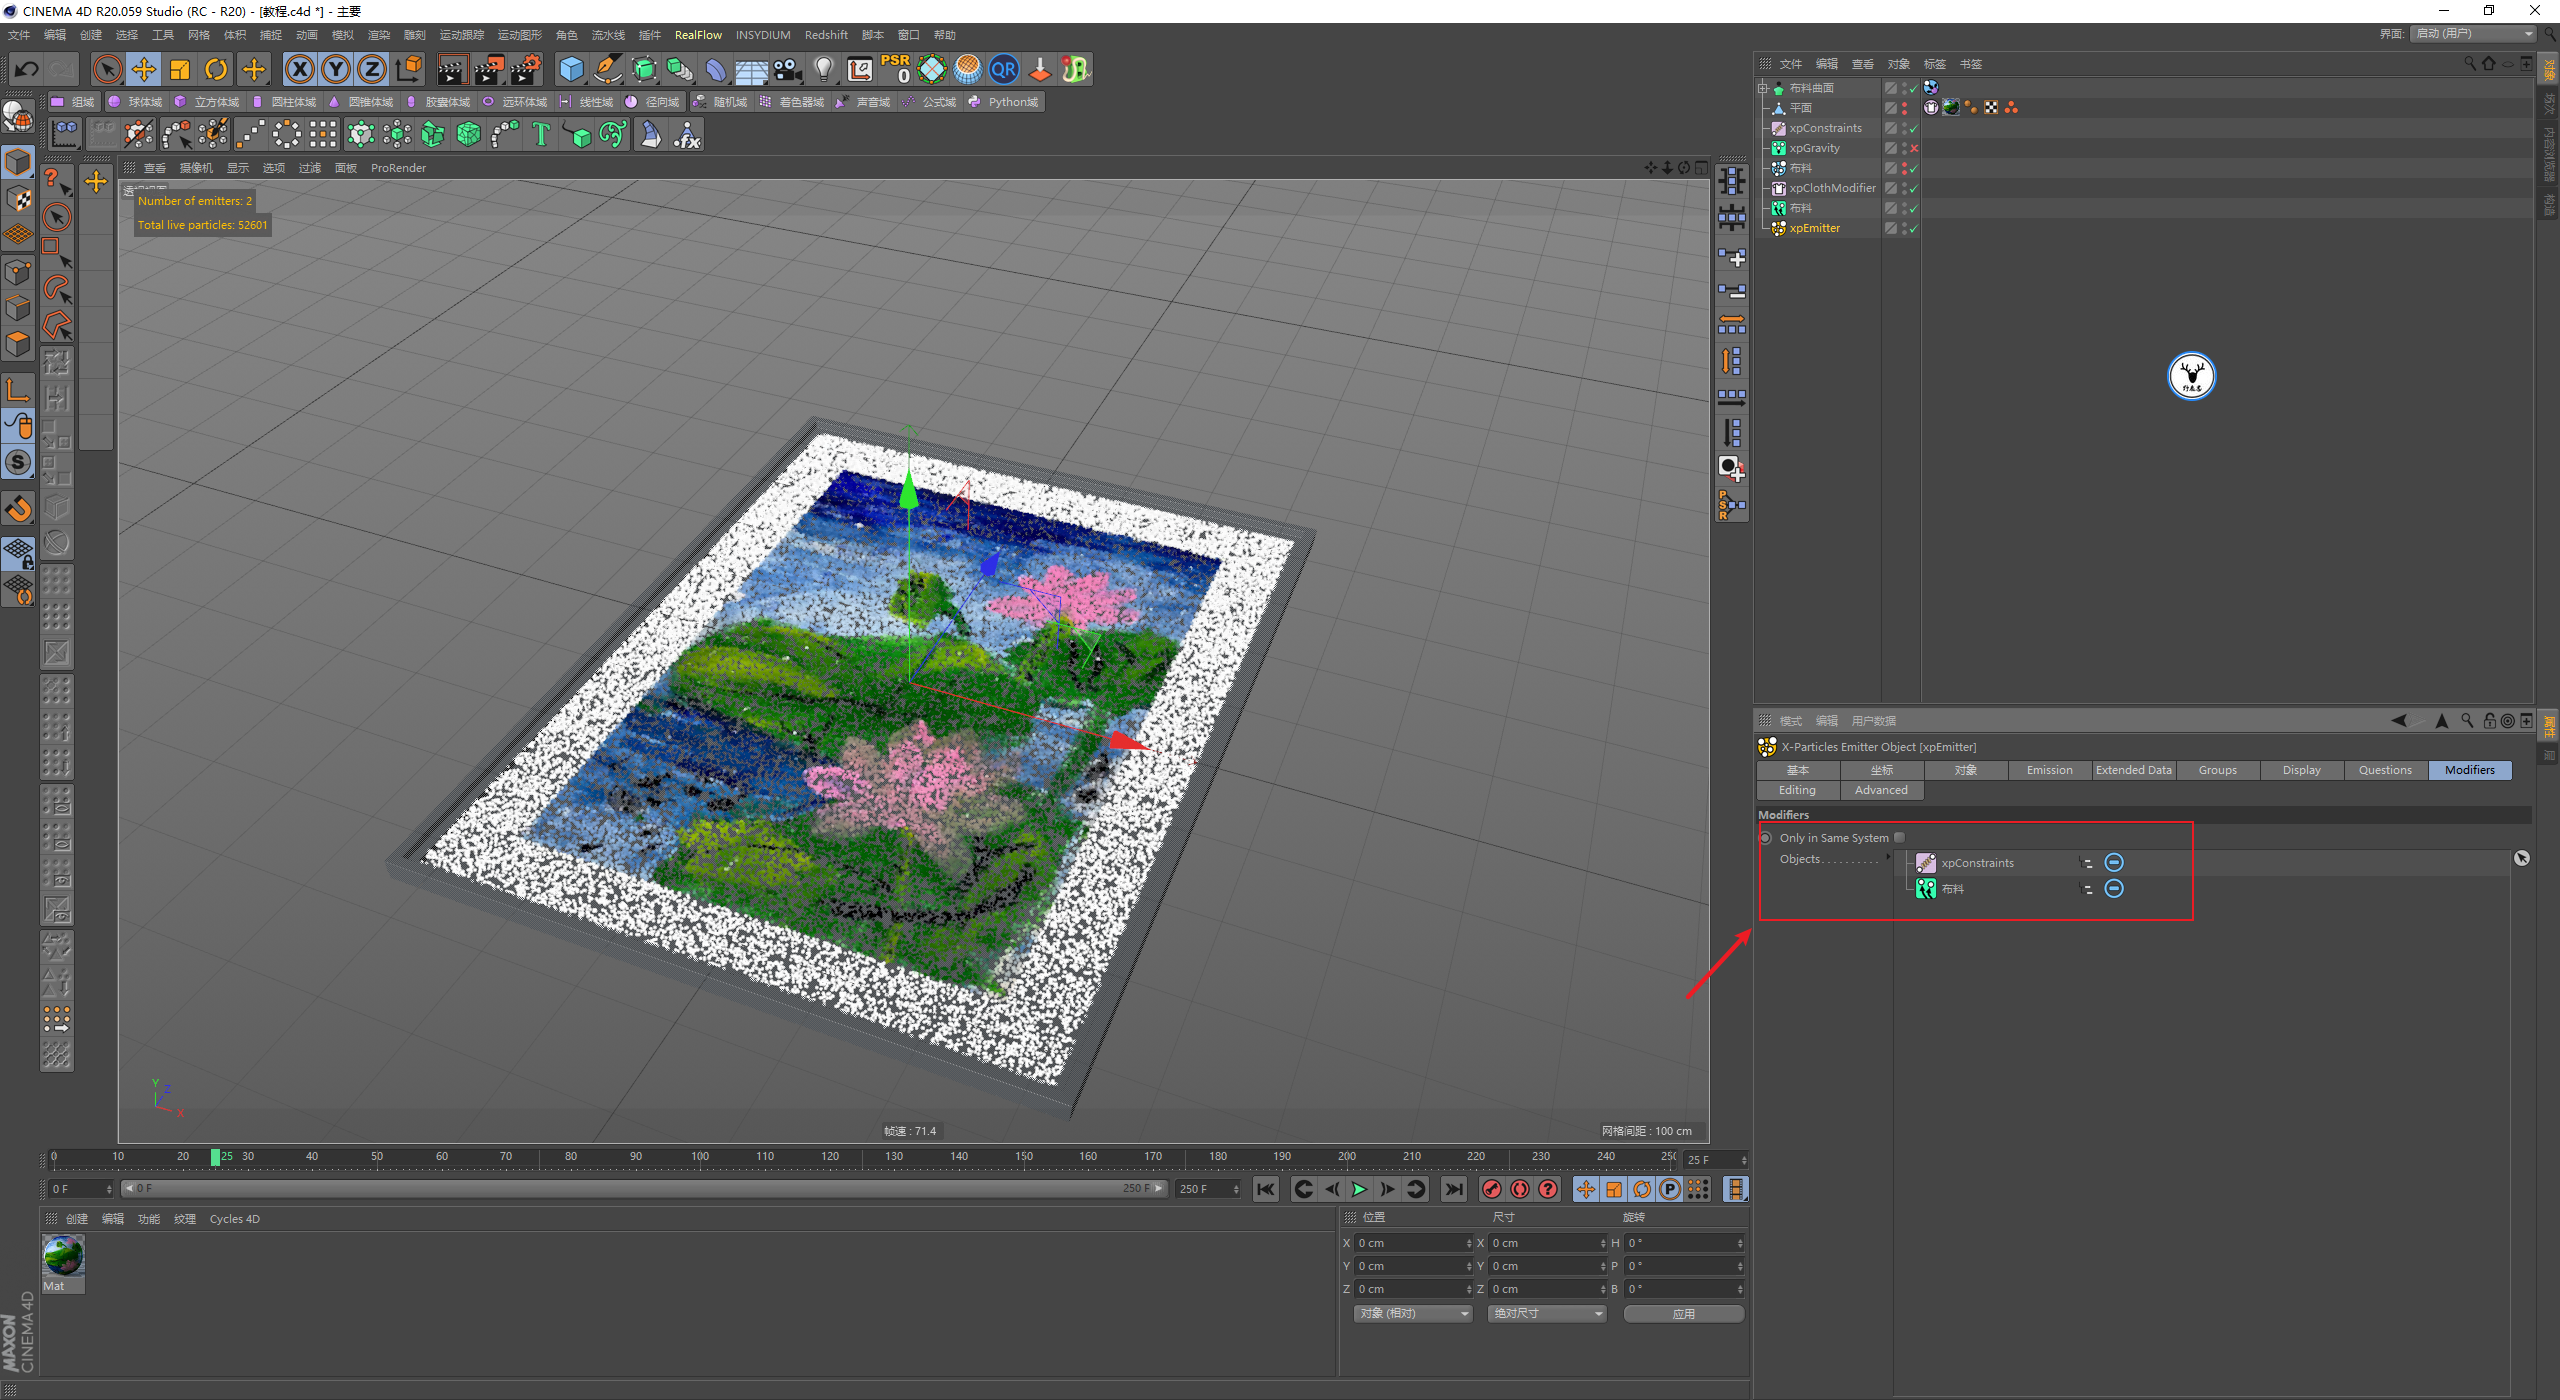This screenshot has height=1400, width=2560.
Task: Click the MoGraph fx effector icon
Action: [x=687, y=134]
